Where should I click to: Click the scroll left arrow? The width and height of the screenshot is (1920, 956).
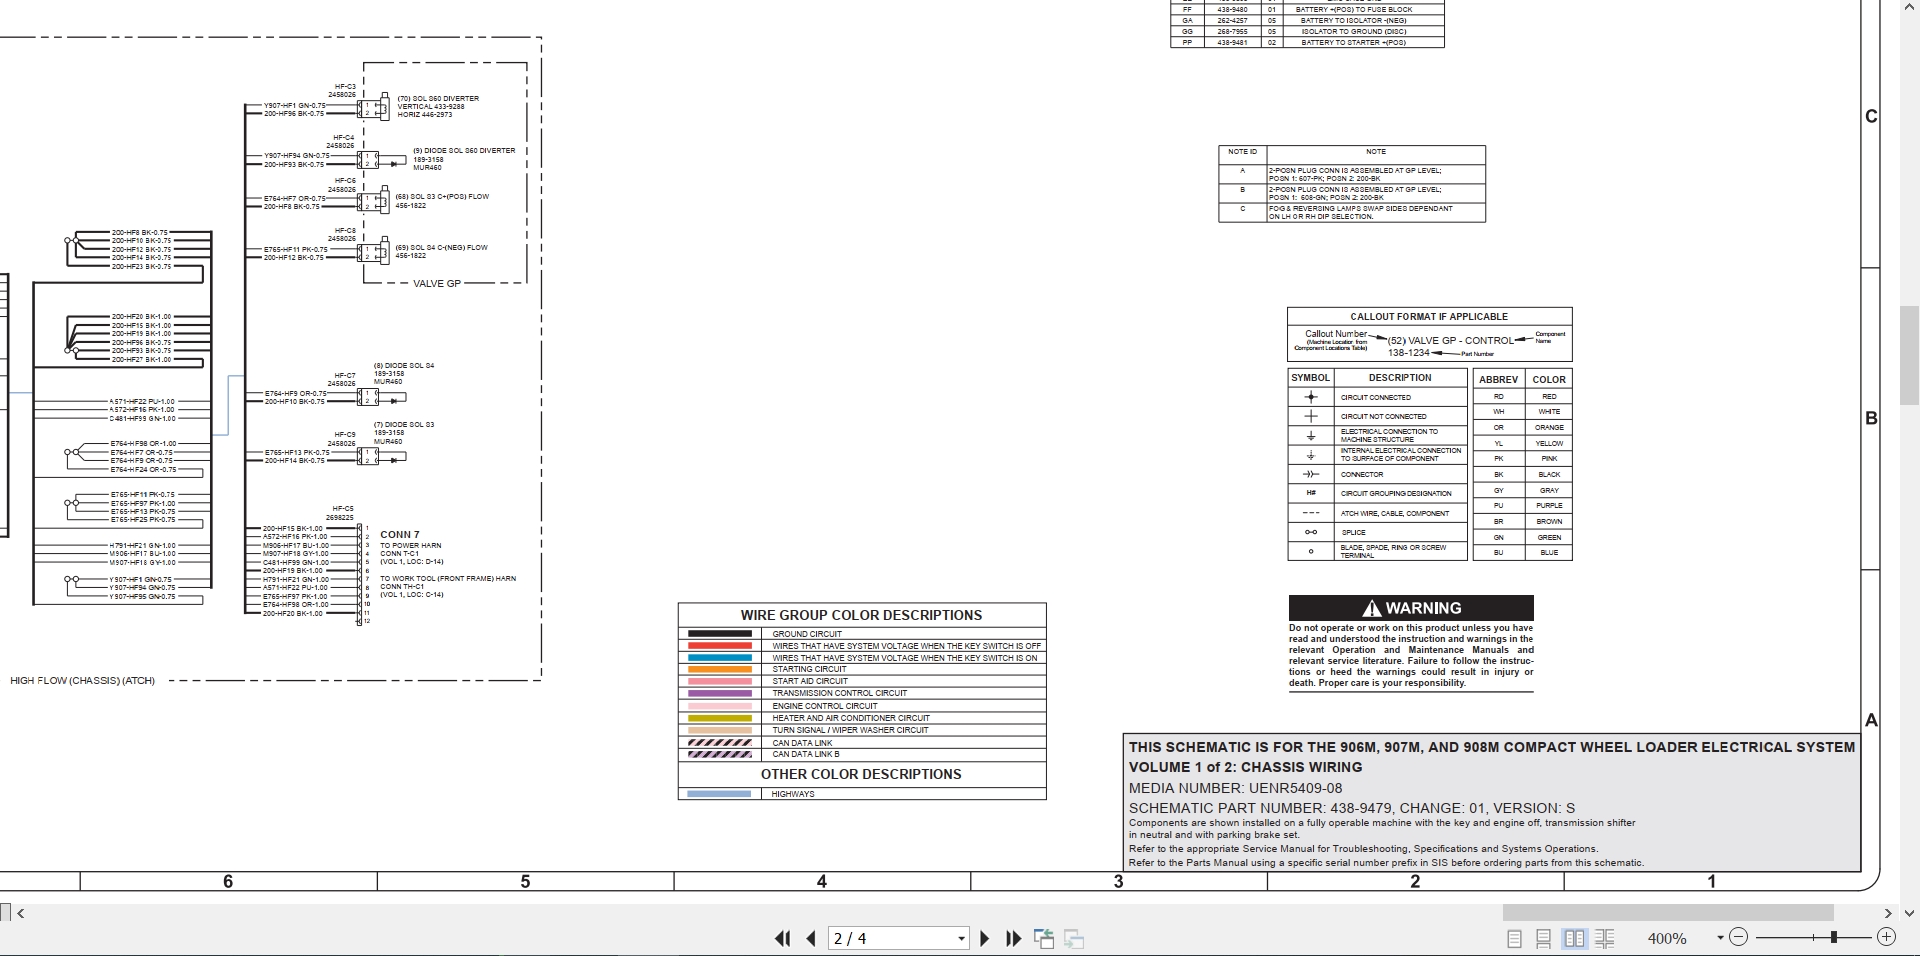(21, 913)
